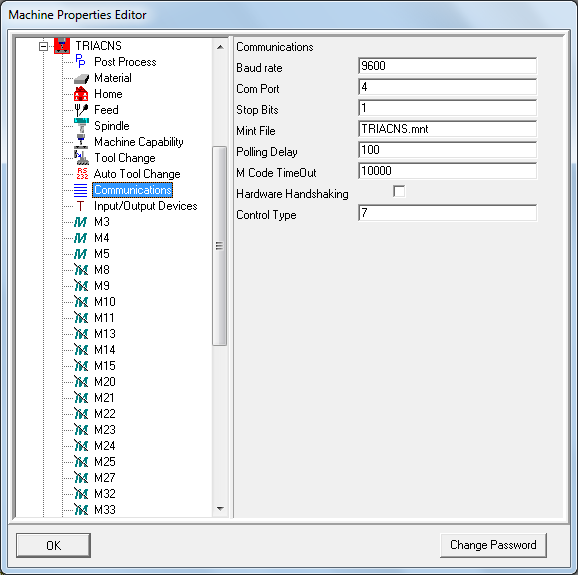Select Auto Tool Change in the tree
578x575 pixels.
[x=137, y=174]
